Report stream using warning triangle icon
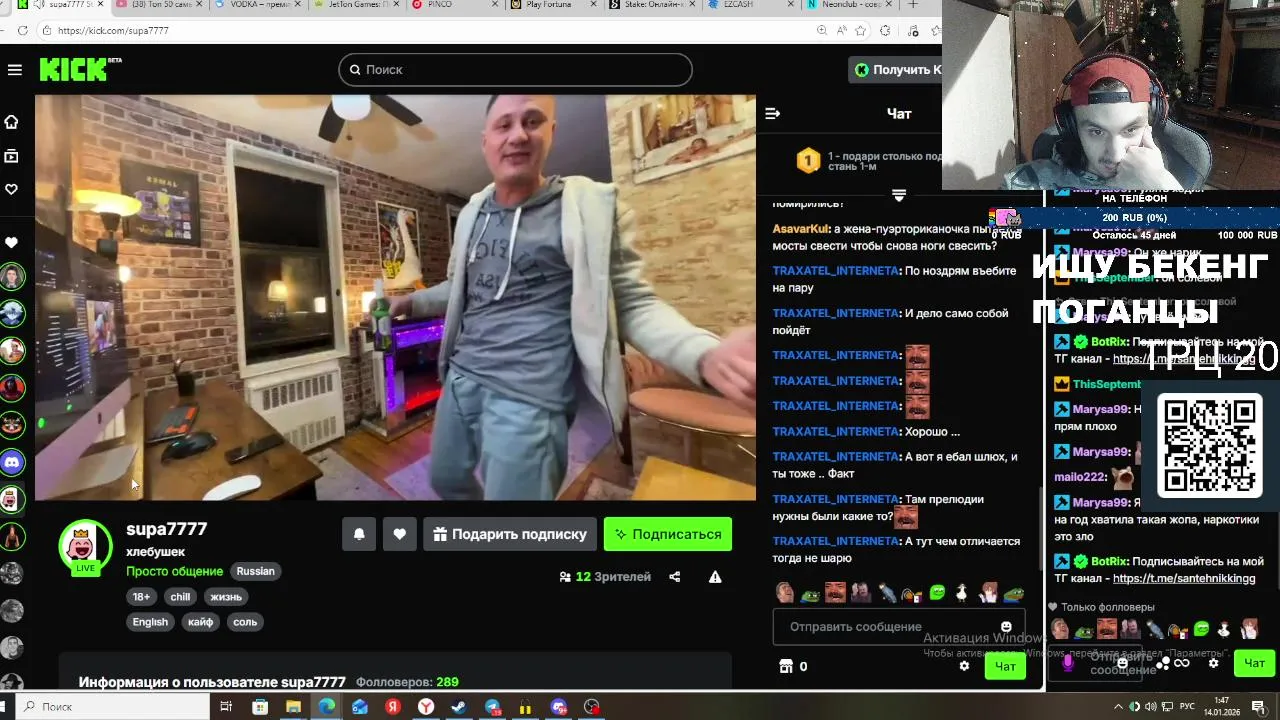This screenshot has height=720, width=1280. [x=715, y=577]
